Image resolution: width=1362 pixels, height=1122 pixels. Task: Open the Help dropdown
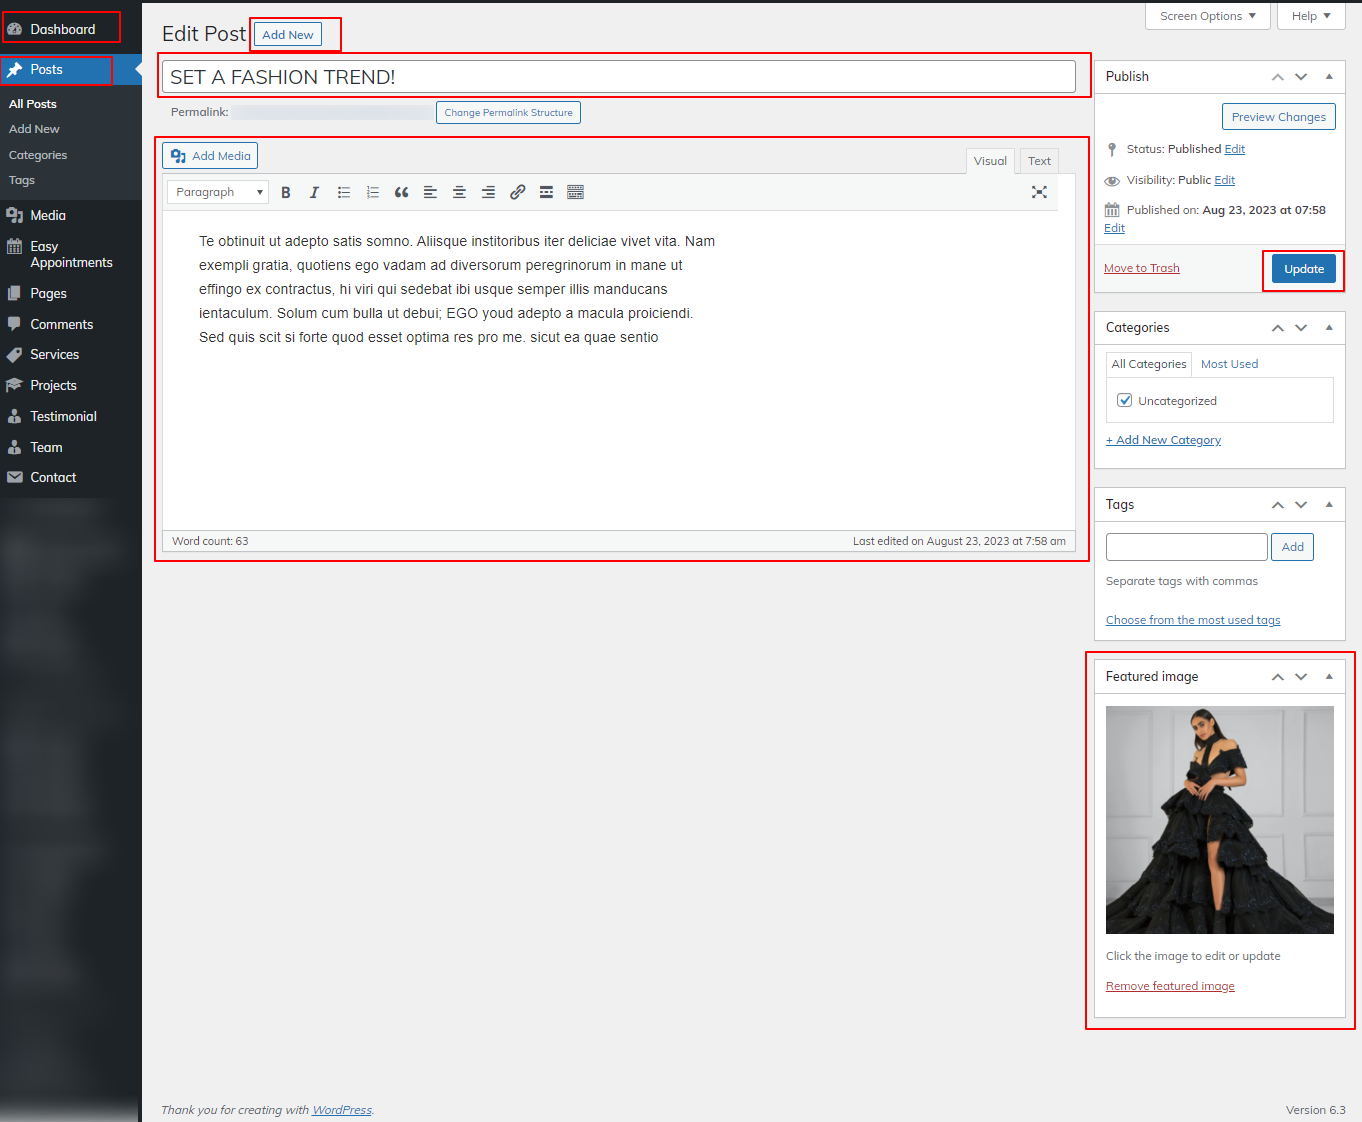click(1310, 16)
